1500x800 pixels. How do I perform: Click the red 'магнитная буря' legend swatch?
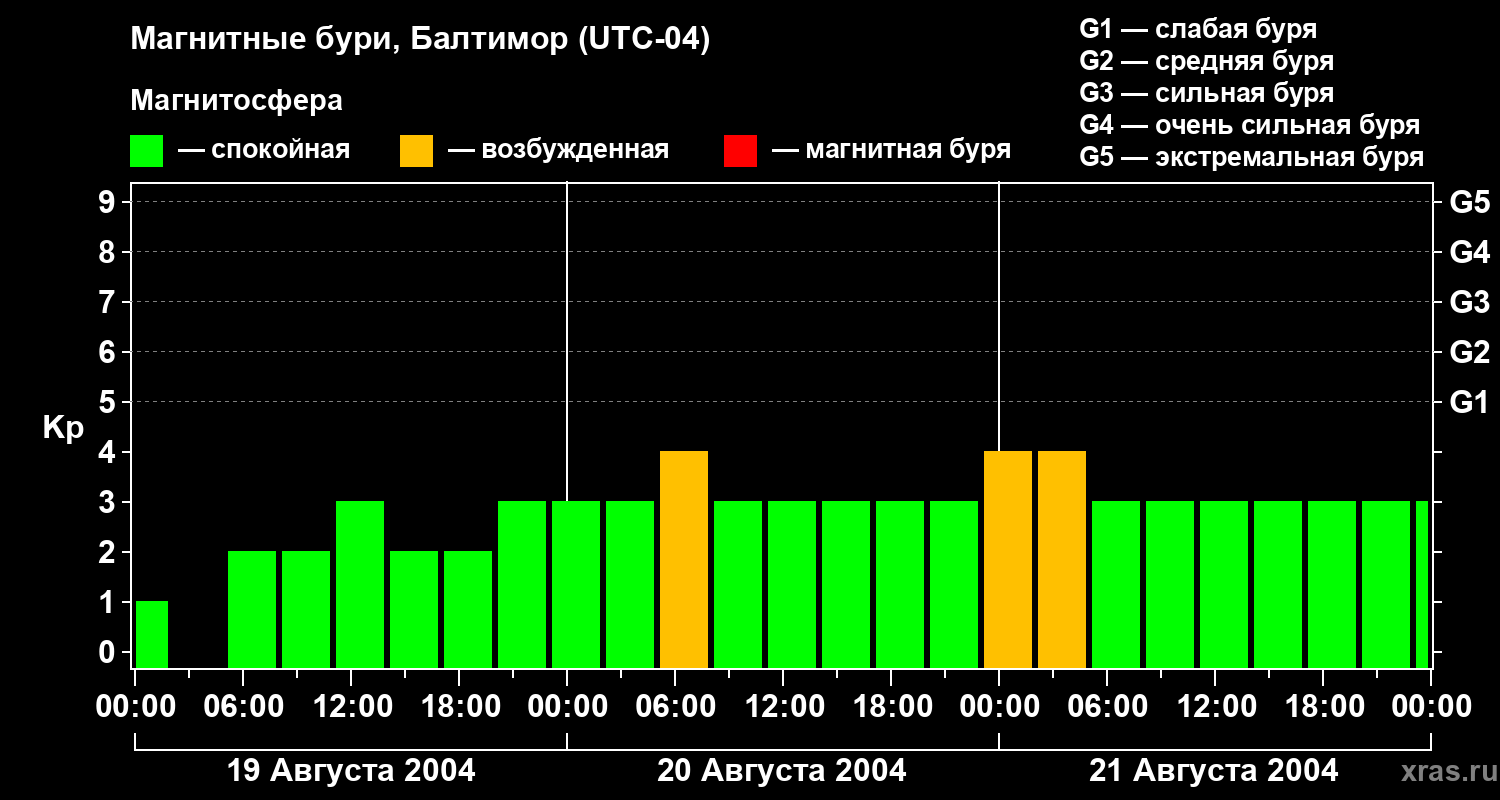point(740,151)
